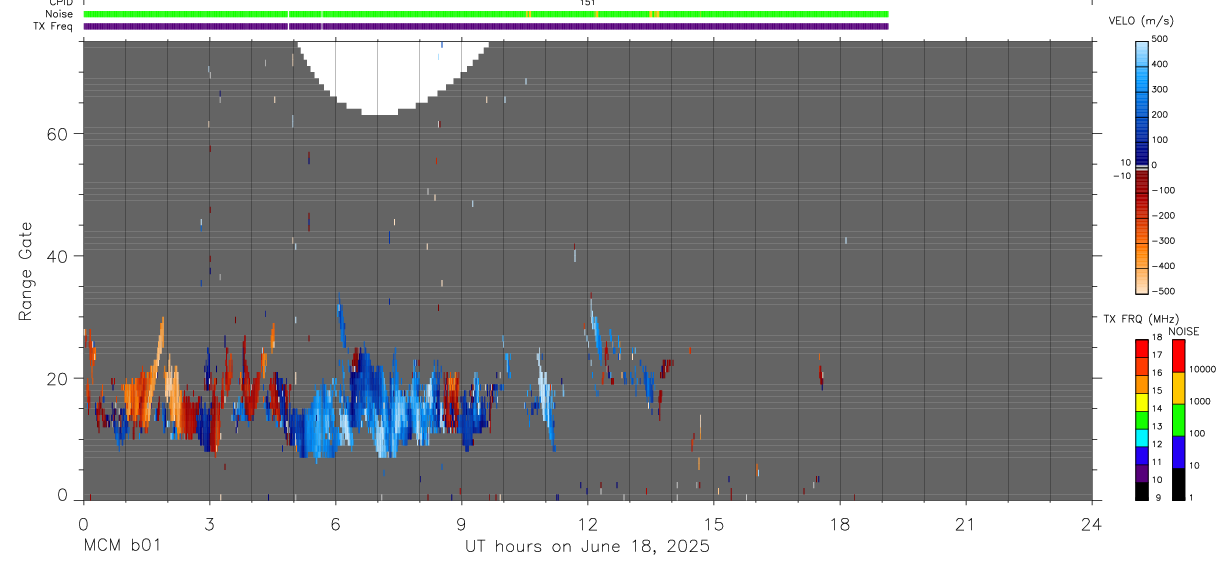Click the '15' UT hour tick label

coord(714,523)
